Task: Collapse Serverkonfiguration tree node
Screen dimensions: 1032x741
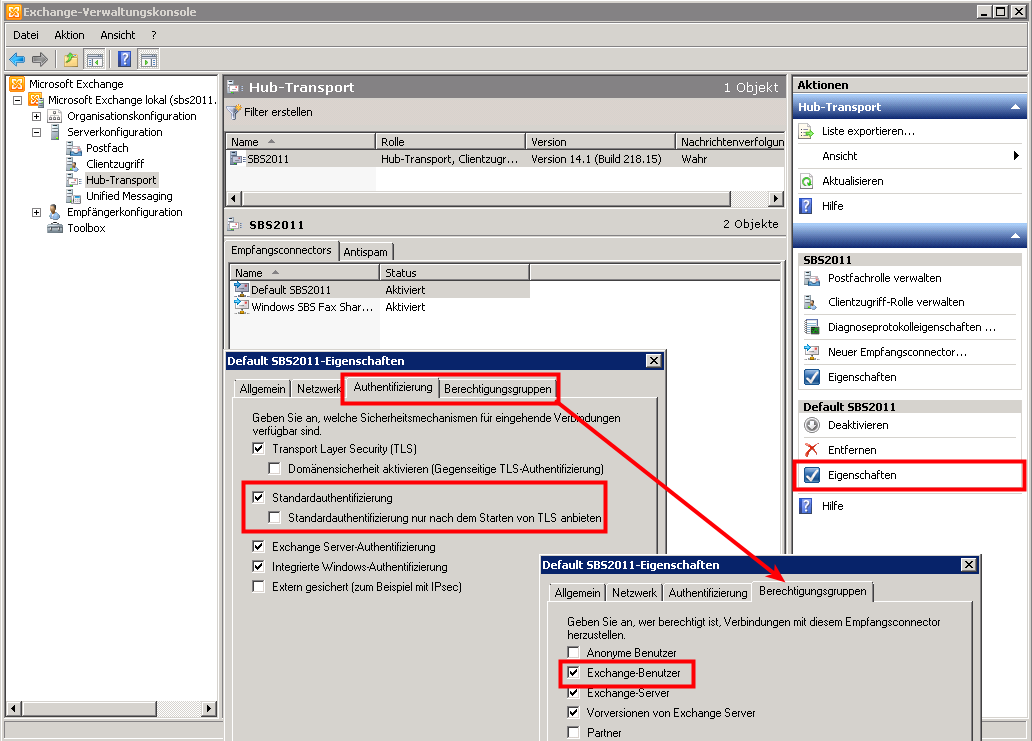Action: [37, 132]
